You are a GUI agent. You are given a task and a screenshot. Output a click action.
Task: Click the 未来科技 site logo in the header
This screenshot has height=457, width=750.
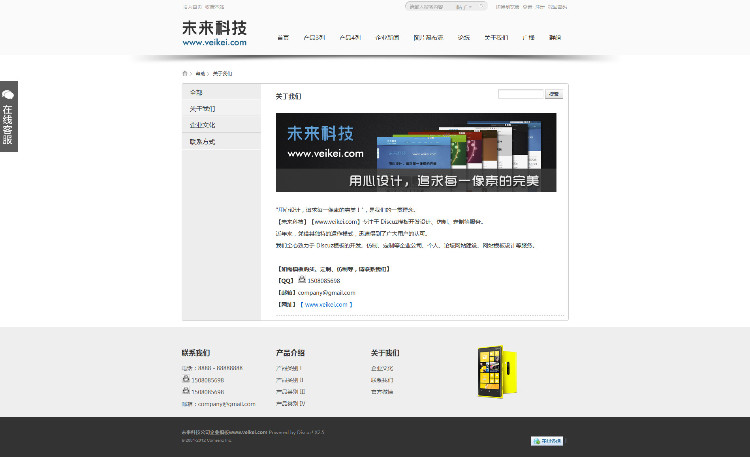[214, 33]
